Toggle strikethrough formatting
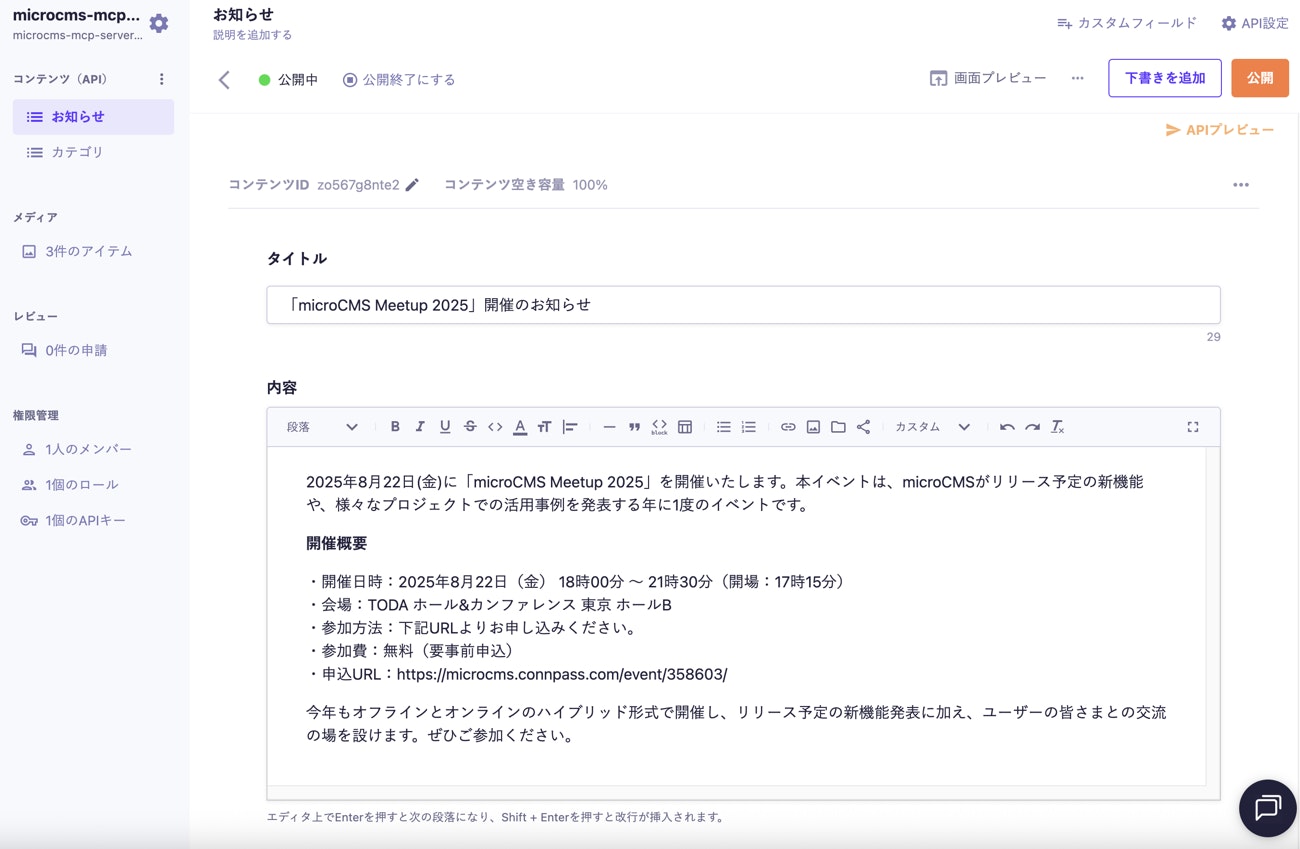Viewport: 1300px width, 849px height. click(470, 426)
